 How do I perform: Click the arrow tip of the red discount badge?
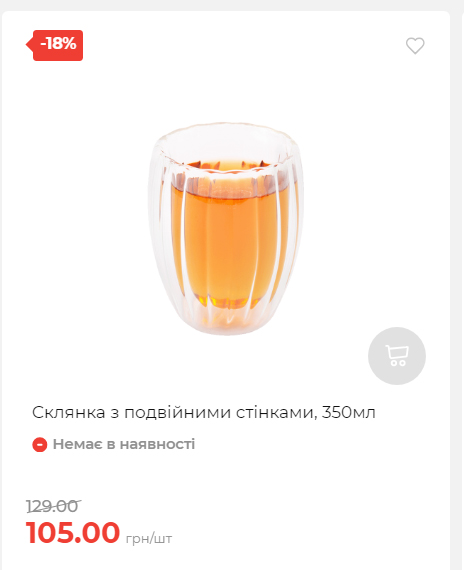29,45
